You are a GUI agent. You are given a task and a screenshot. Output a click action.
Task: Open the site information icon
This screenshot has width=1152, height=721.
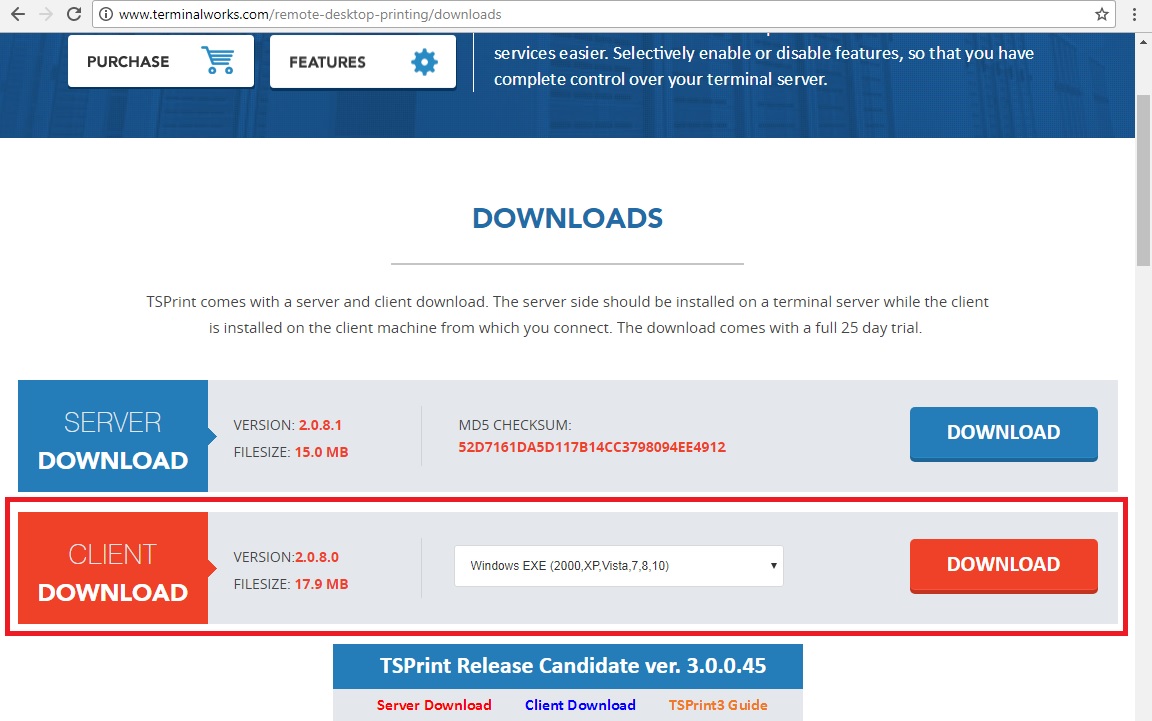(106, 15)
